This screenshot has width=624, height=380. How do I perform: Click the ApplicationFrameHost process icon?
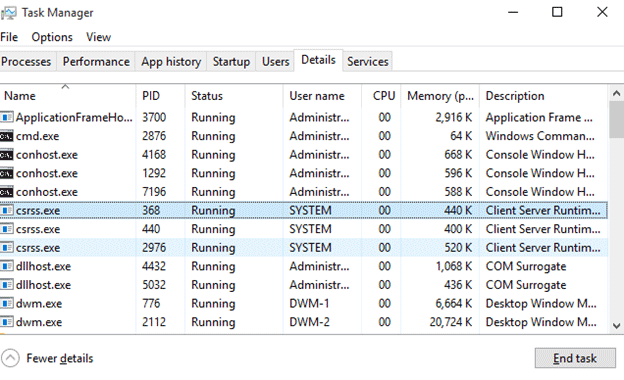coord(7,117)
